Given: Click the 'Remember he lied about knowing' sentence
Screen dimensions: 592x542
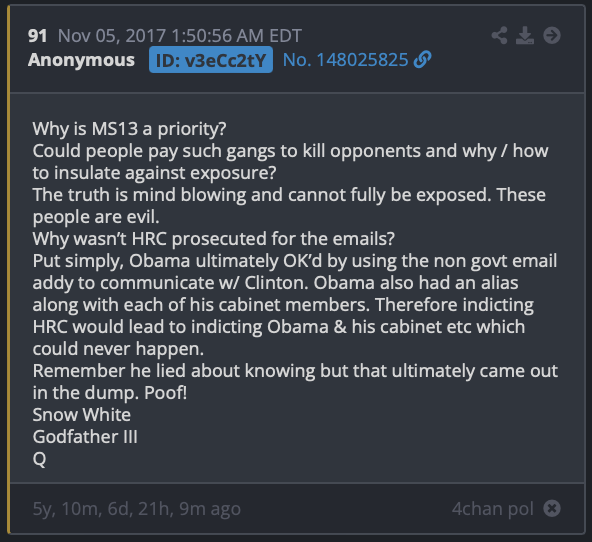Looking at the screenshot, I should [x=295, y=382].
